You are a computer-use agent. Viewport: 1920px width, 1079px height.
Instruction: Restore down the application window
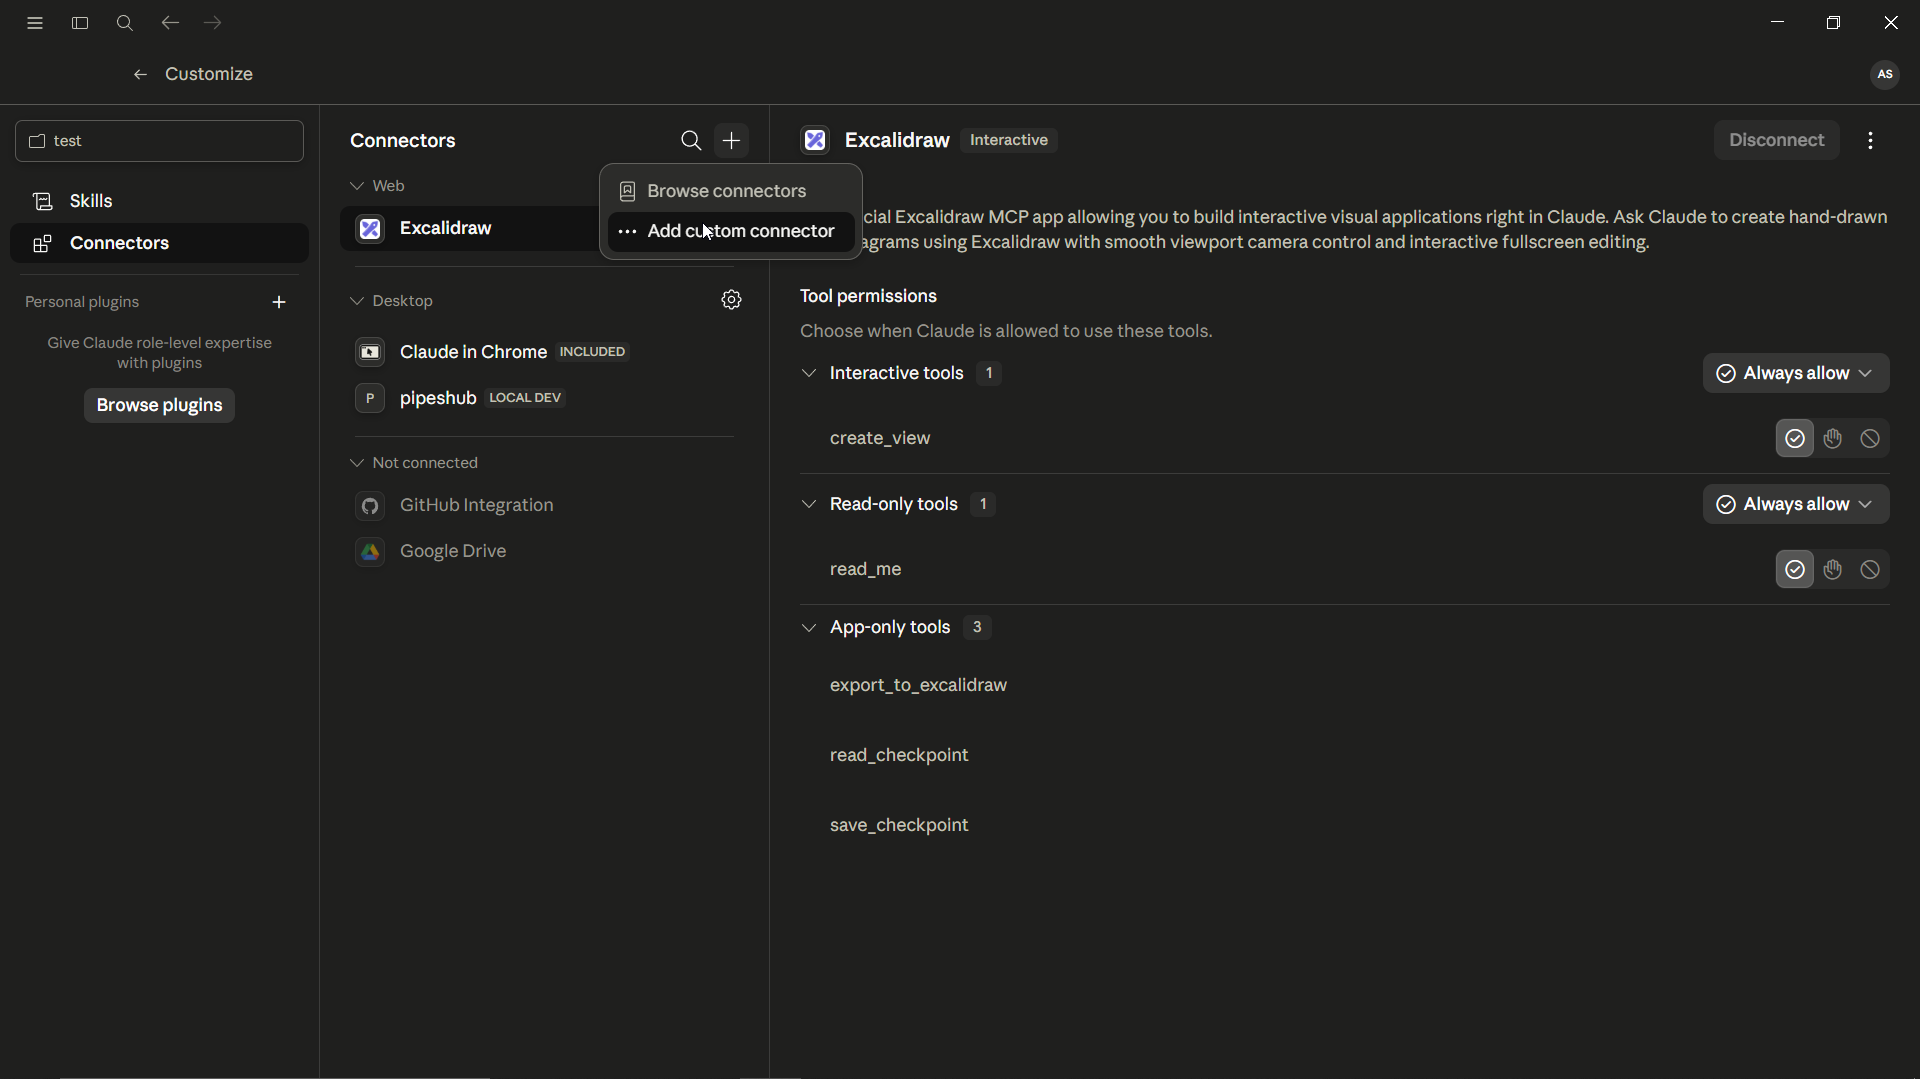pos(1833,23)
